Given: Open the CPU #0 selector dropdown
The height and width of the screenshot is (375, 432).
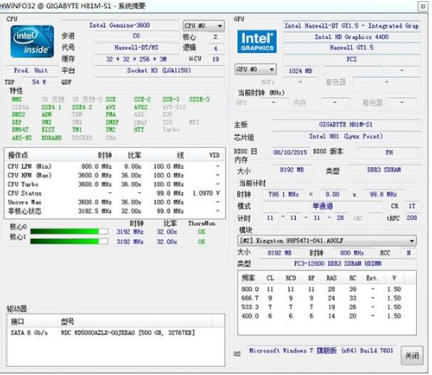Looking at the screenshot, I should pos(203,26).
